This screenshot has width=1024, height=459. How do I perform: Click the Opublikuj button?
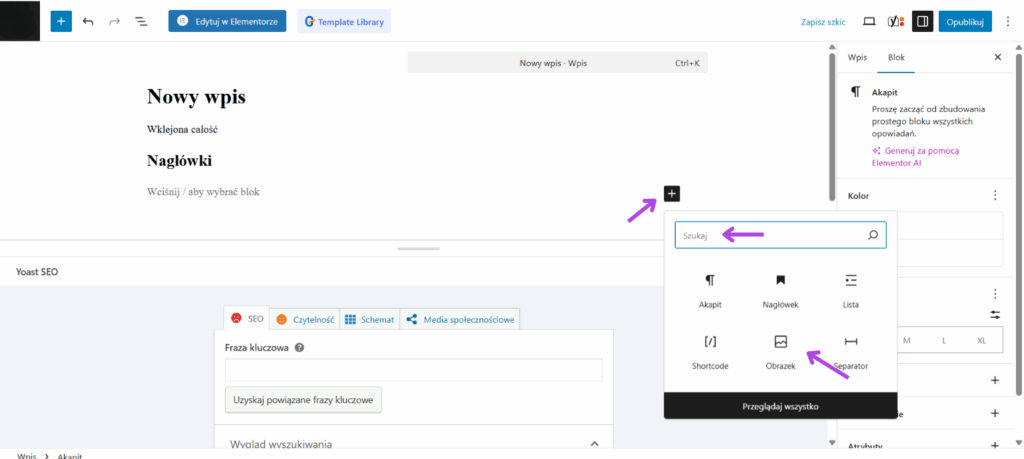(x=964, y=21)
